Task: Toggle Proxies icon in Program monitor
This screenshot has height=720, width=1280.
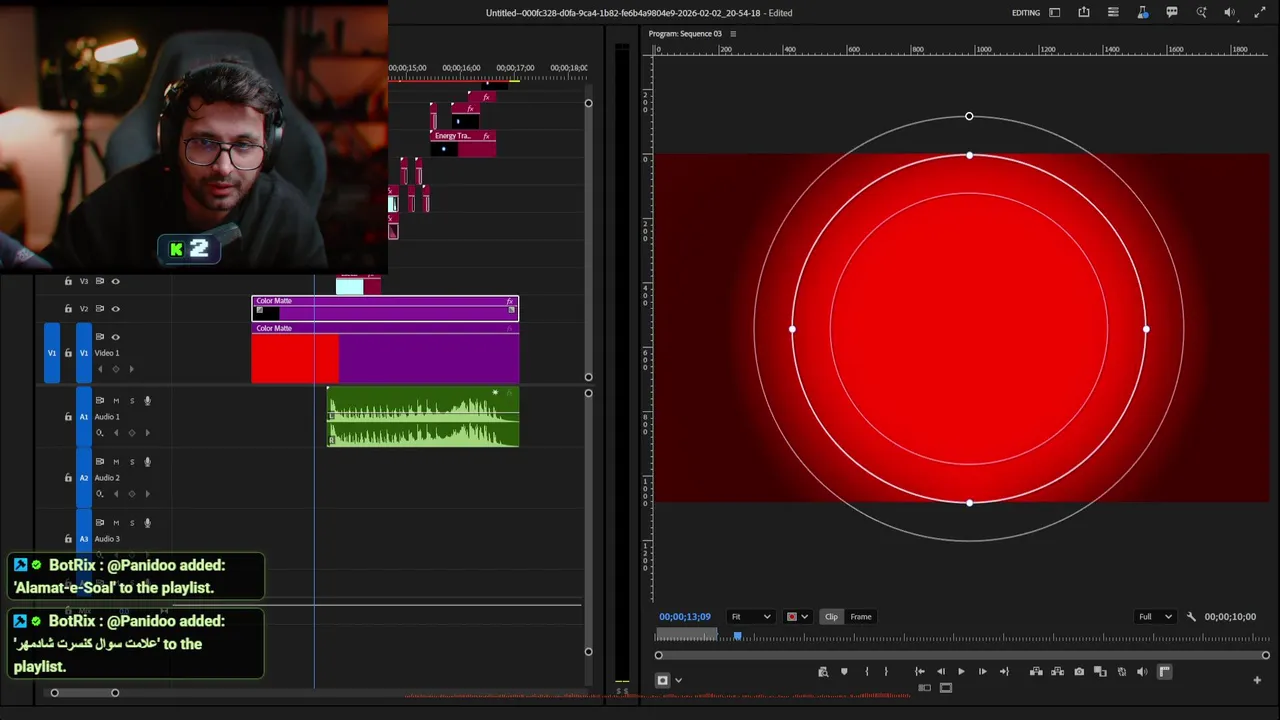Action: tap(1122, 672)
